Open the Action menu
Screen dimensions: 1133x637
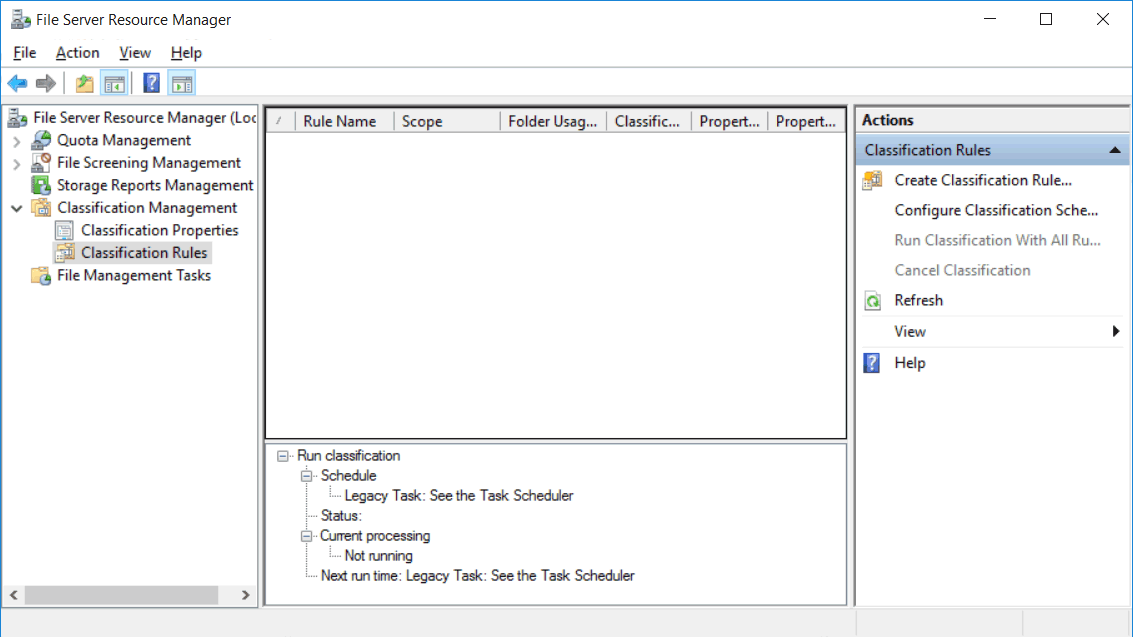click(77, 53)
